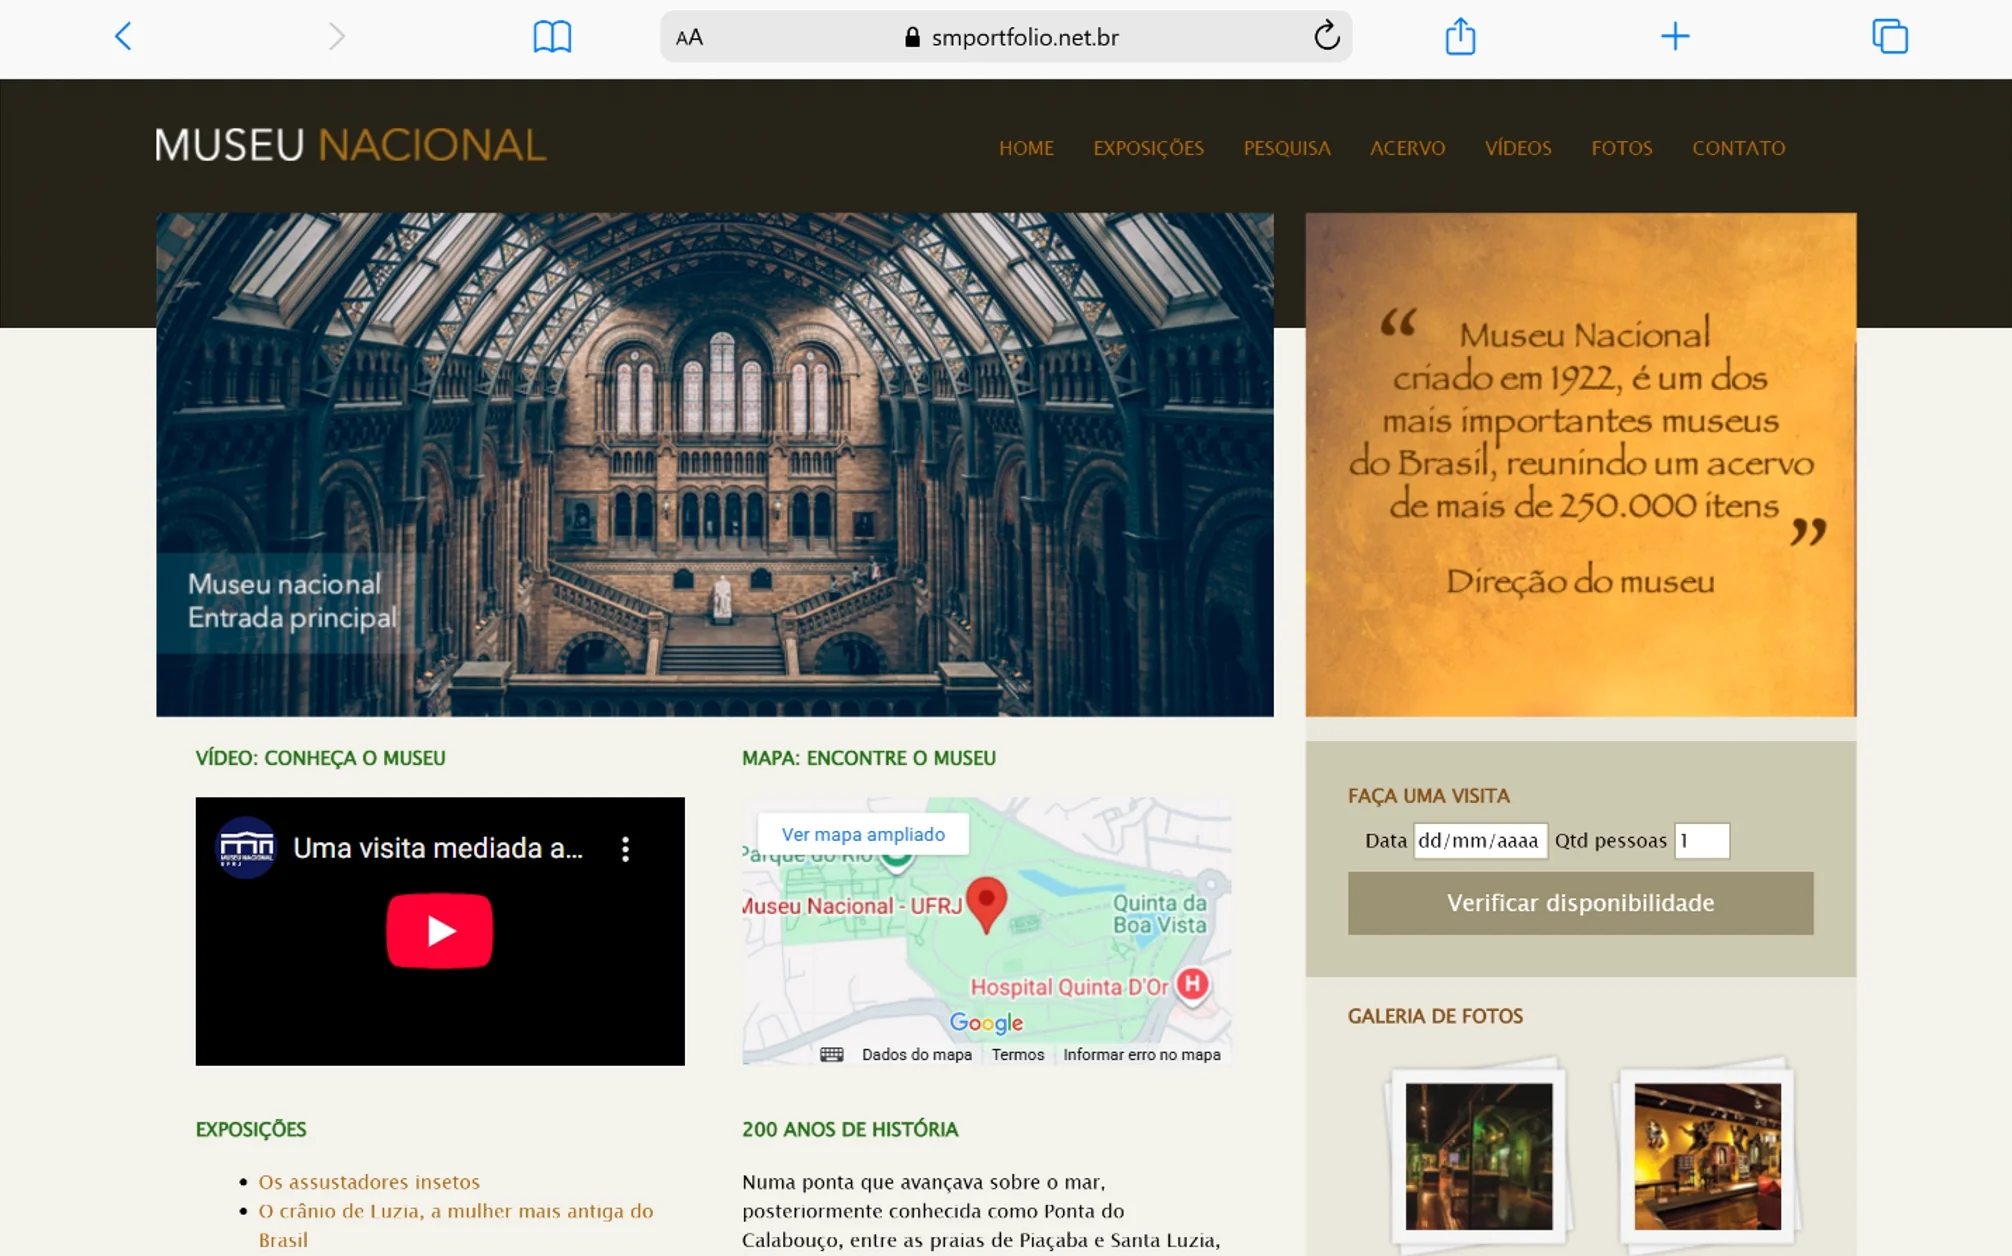
Task: Click Ver mapa ampliado link
Action: coord(863,834)
